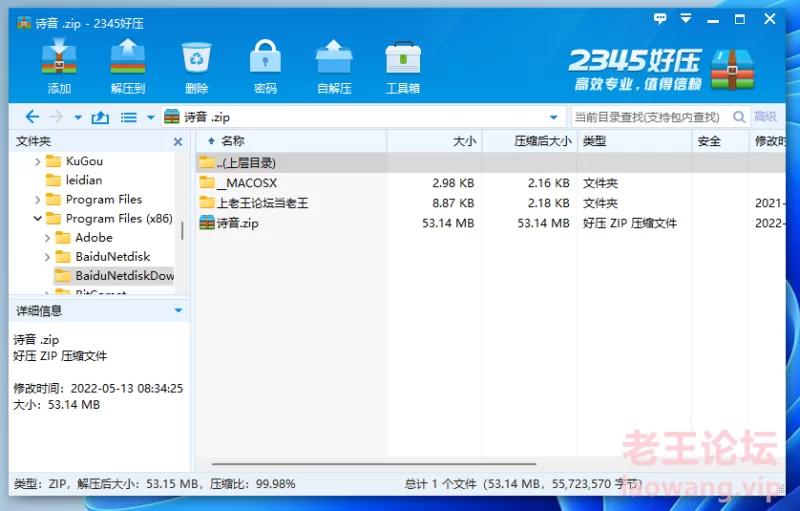Open the title bar main menu triangle
The image size is (800, 511).
pyautogui.click(x=686, y=18)
